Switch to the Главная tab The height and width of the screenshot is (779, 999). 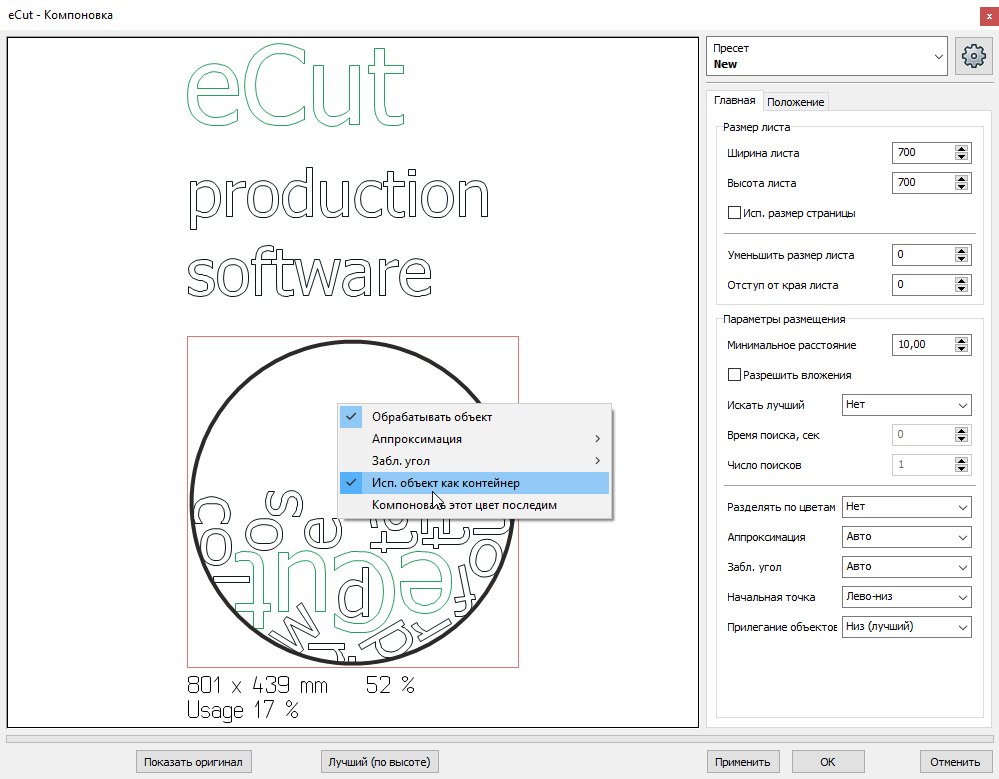pyautogui.click(x=735, y=101)
